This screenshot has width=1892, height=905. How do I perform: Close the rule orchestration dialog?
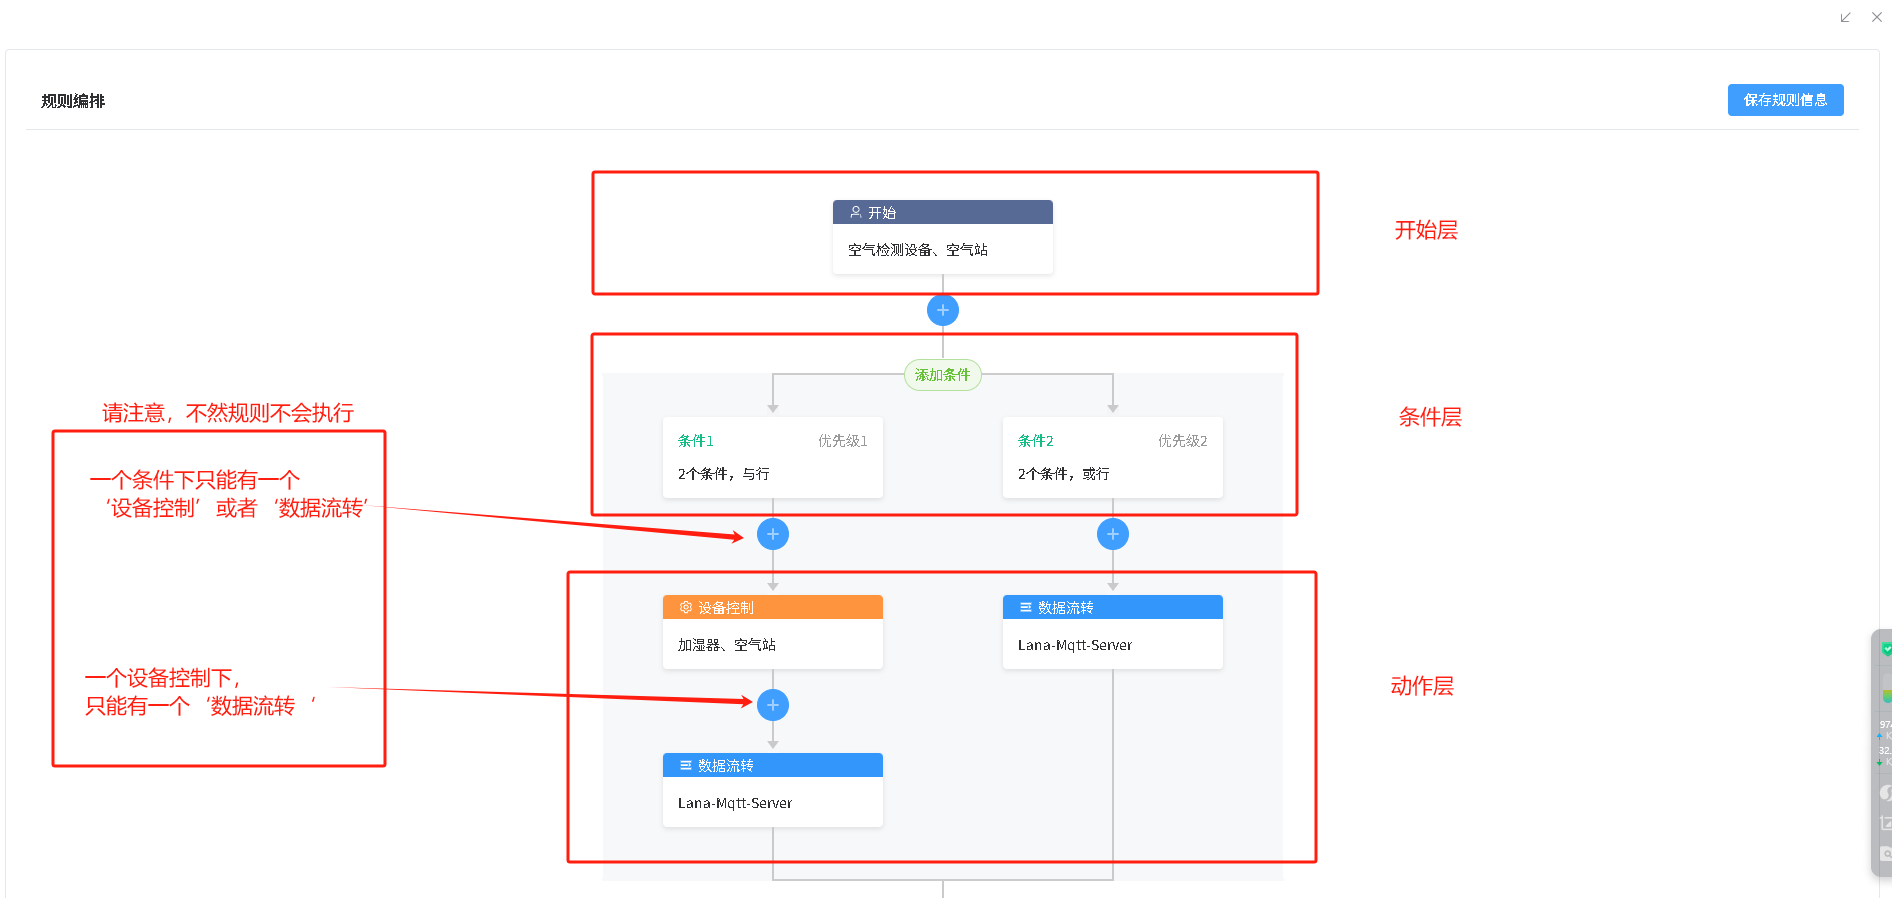(x=1877, y=17)
